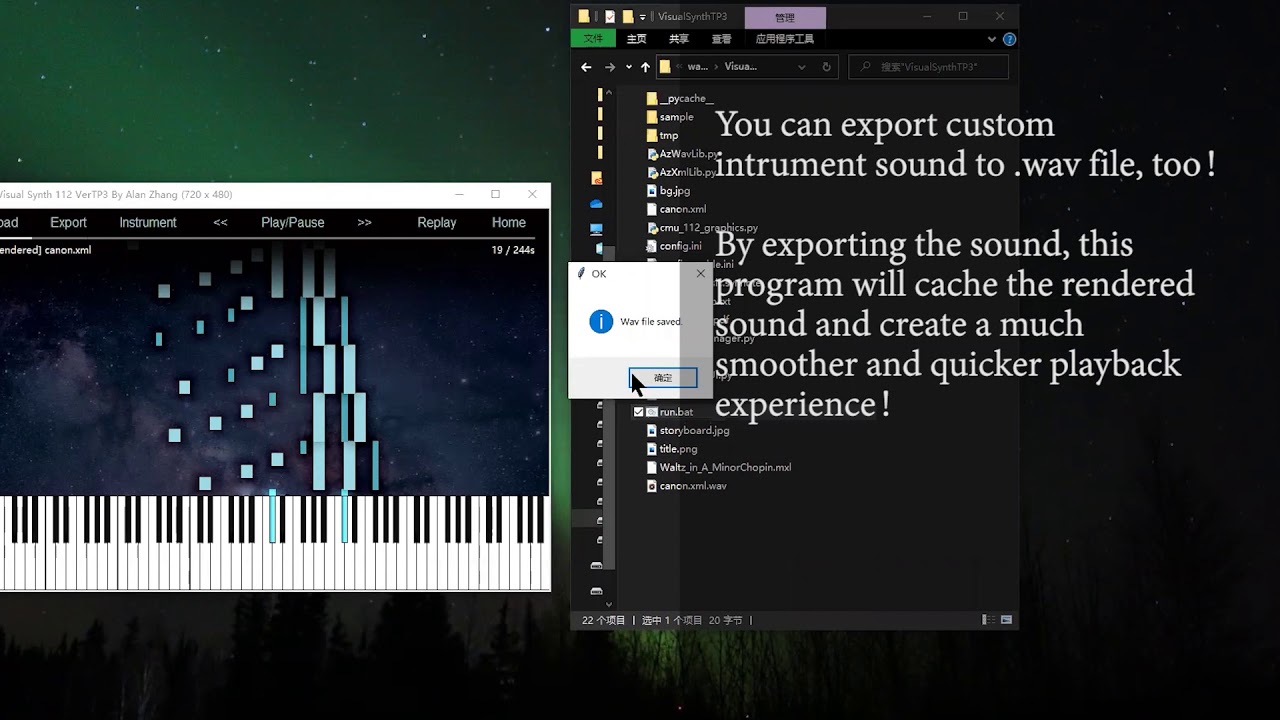Image resolution: width=1280 pixels, height=720 pixels.
Task: Switch to the 查看 ribbon tab
Action: point(721,39)
